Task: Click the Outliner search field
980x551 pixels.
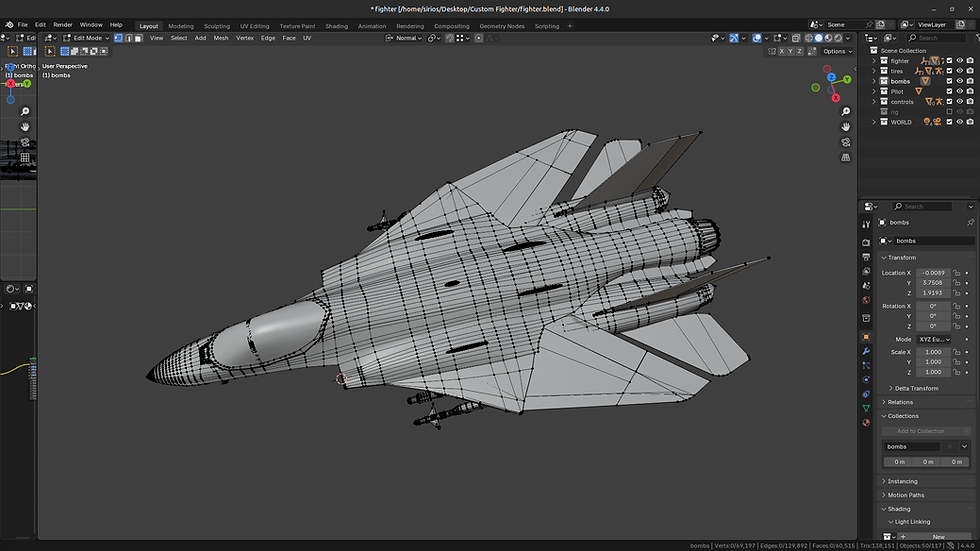Action: tap(936, 38)
